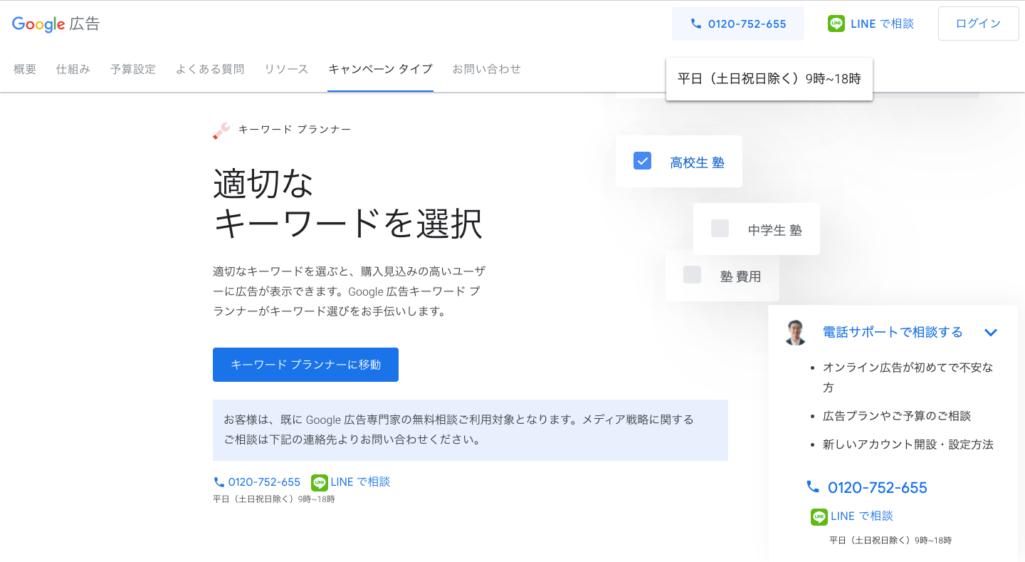The width and height of the screenshot is (1025, 562).
Task: Click the notice box about 無料相談
Action: click(x=470, y=430)
